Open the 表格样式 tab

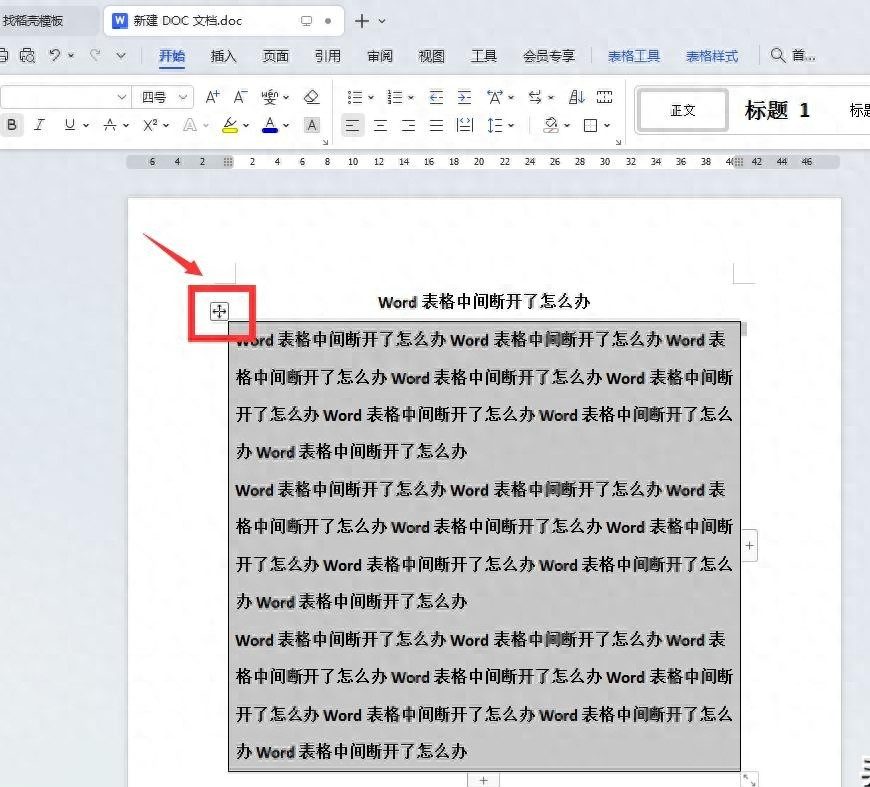point(712,56)
